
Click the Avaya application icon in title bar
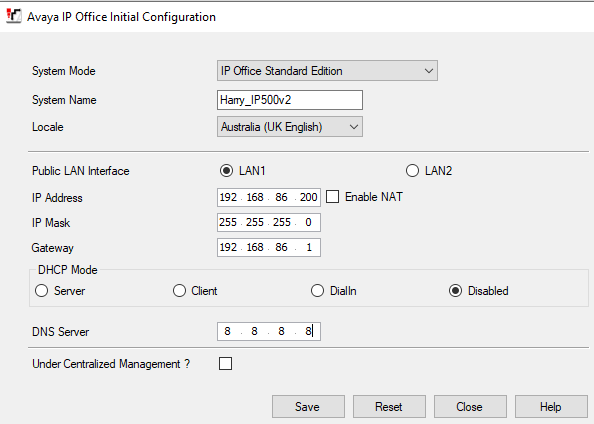click(x=14, y=16)
